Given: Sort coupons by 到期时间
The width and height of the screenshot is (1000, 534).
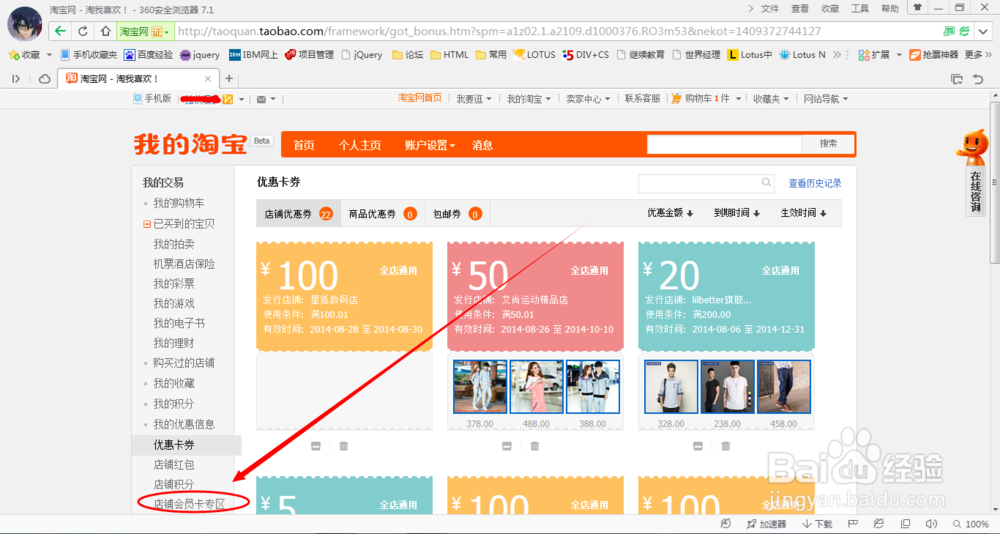Looking at the screenshot, I should 737,213.
